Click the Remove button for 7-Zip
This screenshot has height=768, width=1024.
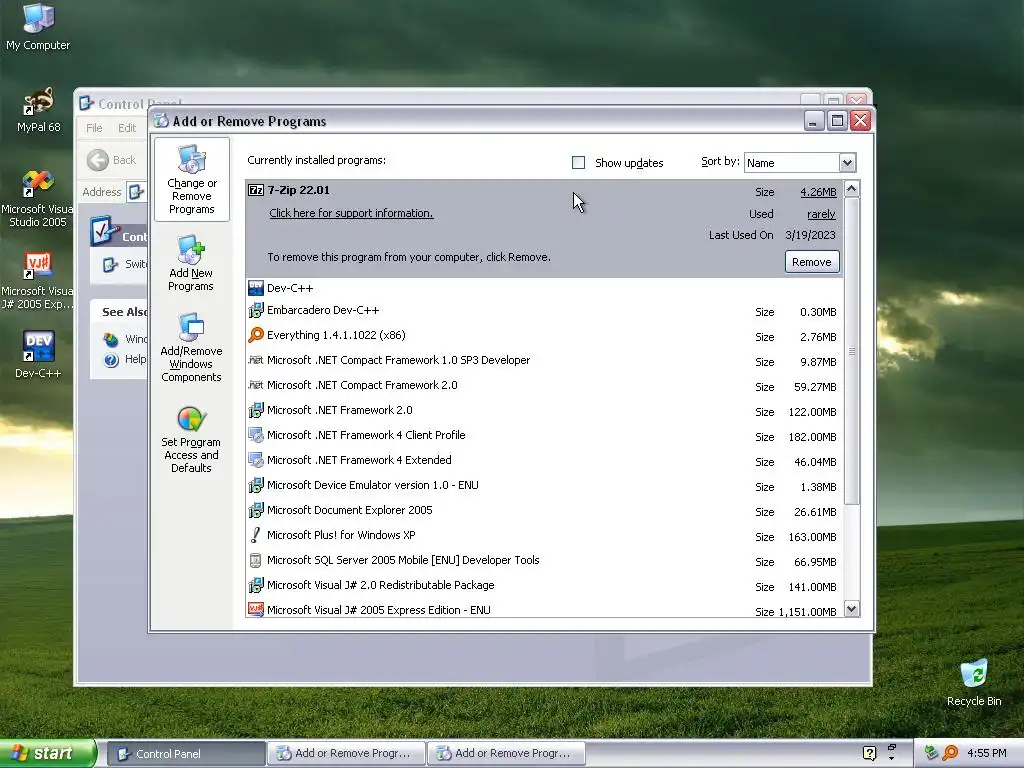point(812,262)
